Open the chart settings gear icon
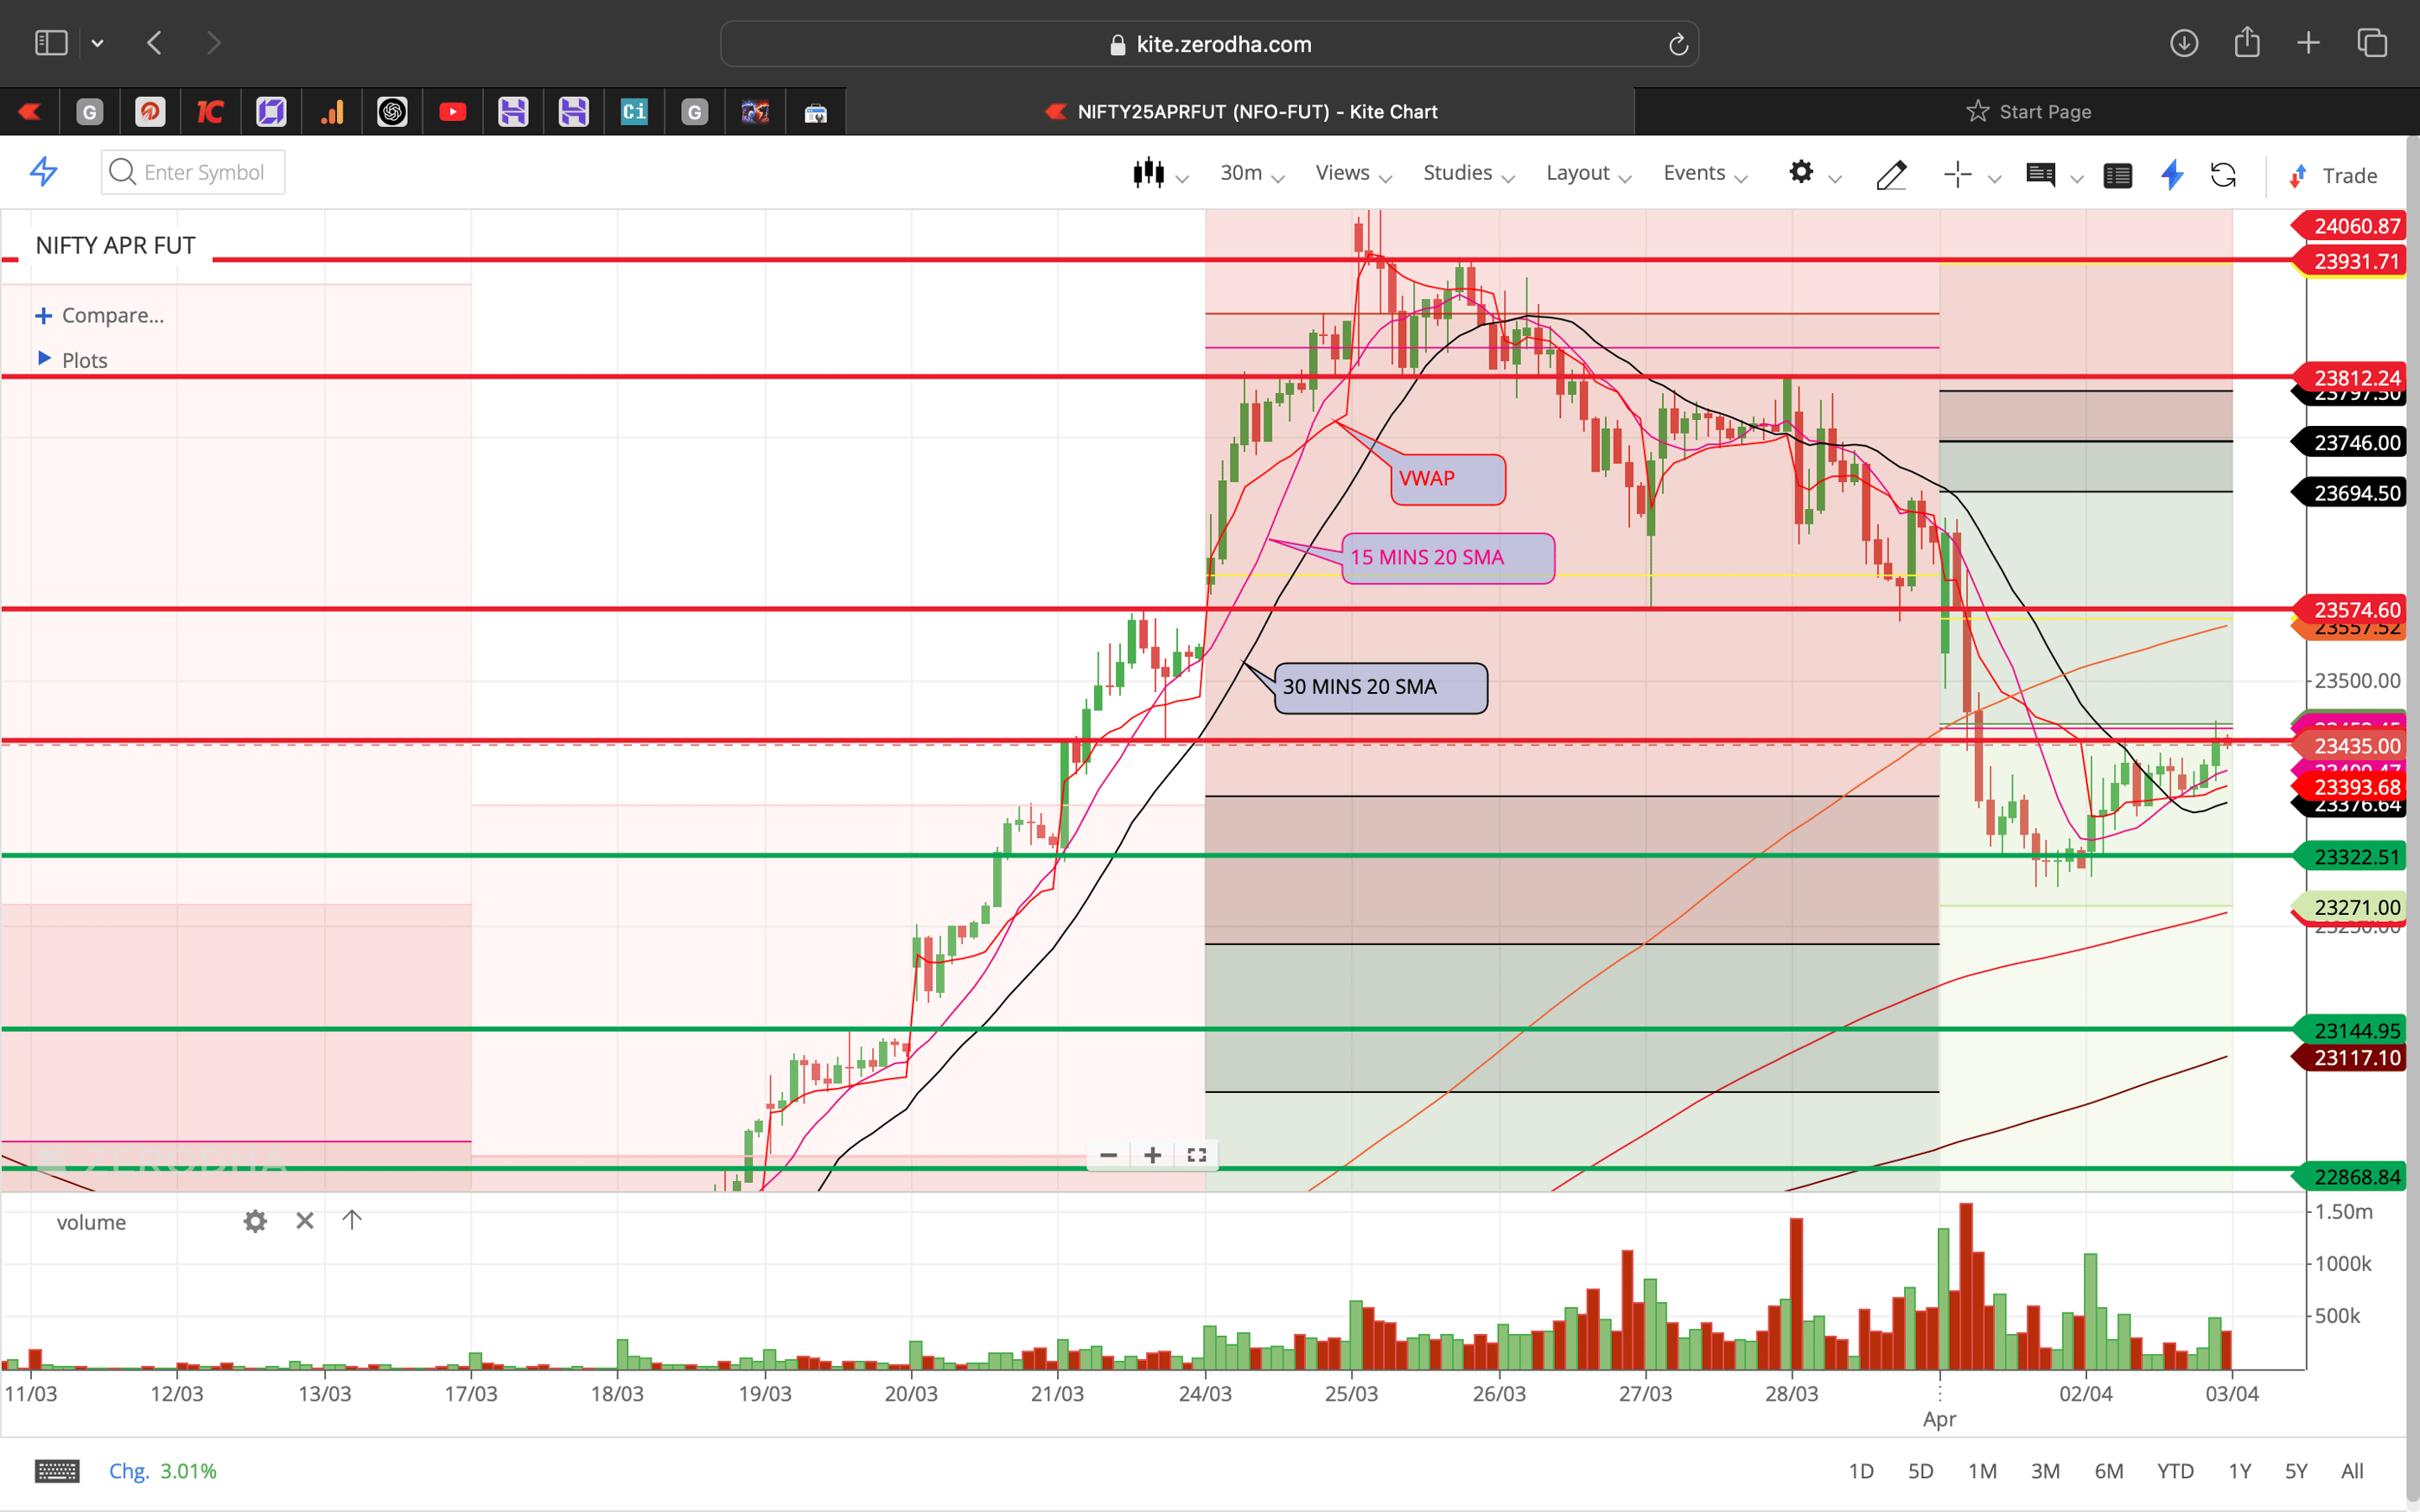This screenshot has height=1512, width=2420. point(1803,173)
